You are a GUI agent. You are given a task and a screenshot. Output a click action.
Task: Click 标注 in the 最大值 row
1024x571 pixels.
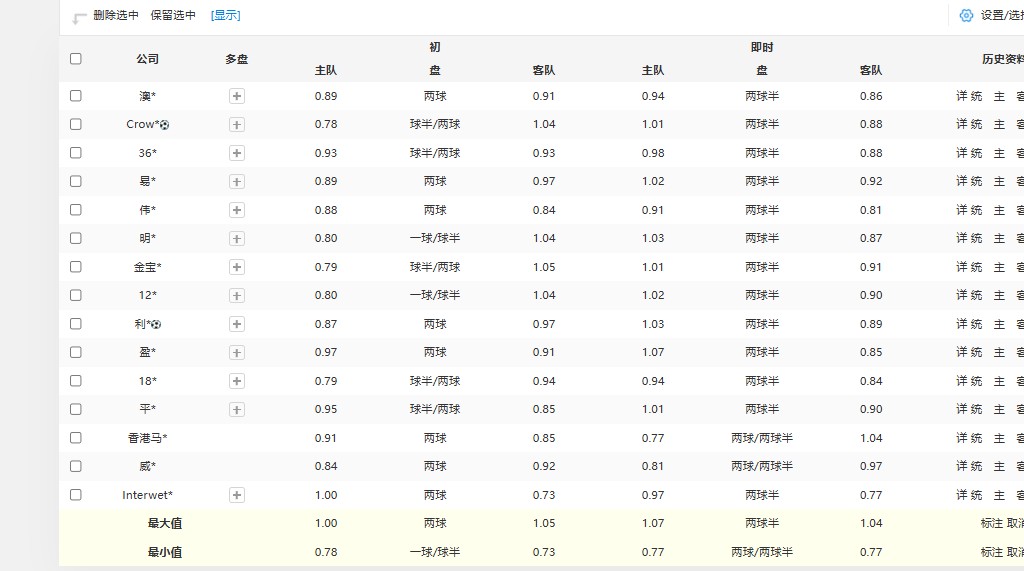(x=991, y=523)
